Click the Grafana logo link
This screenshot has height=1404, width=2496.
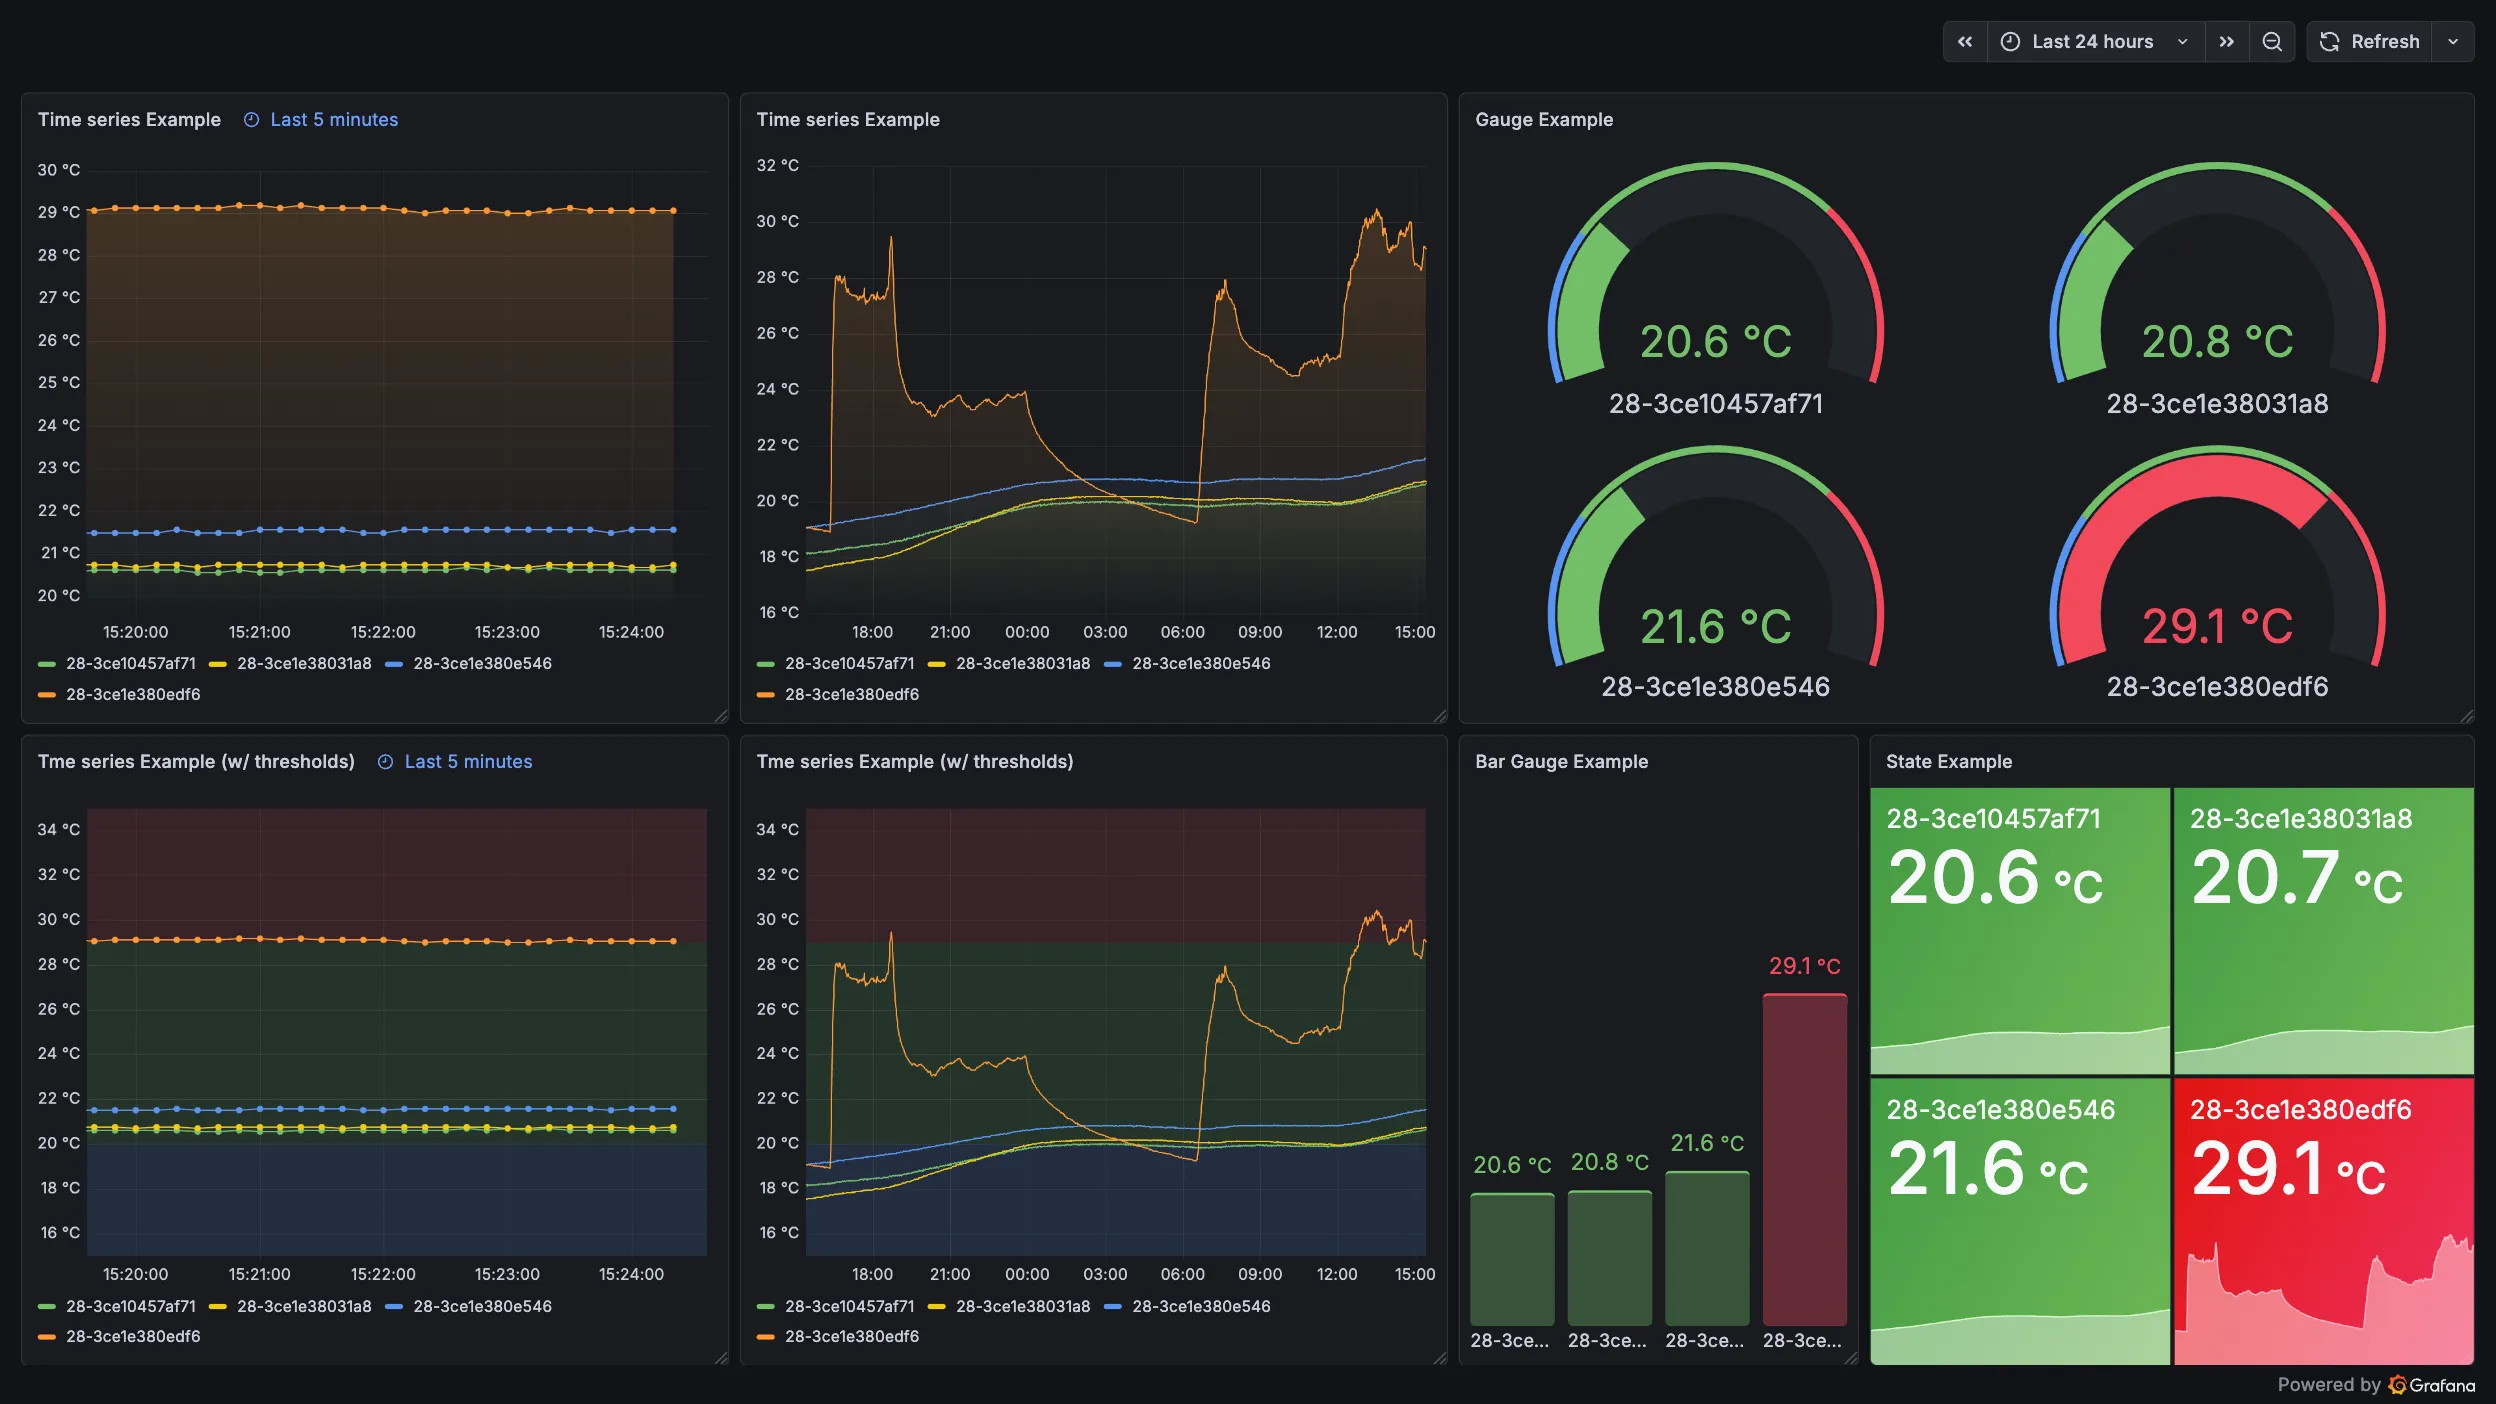click(2431, 1385)
